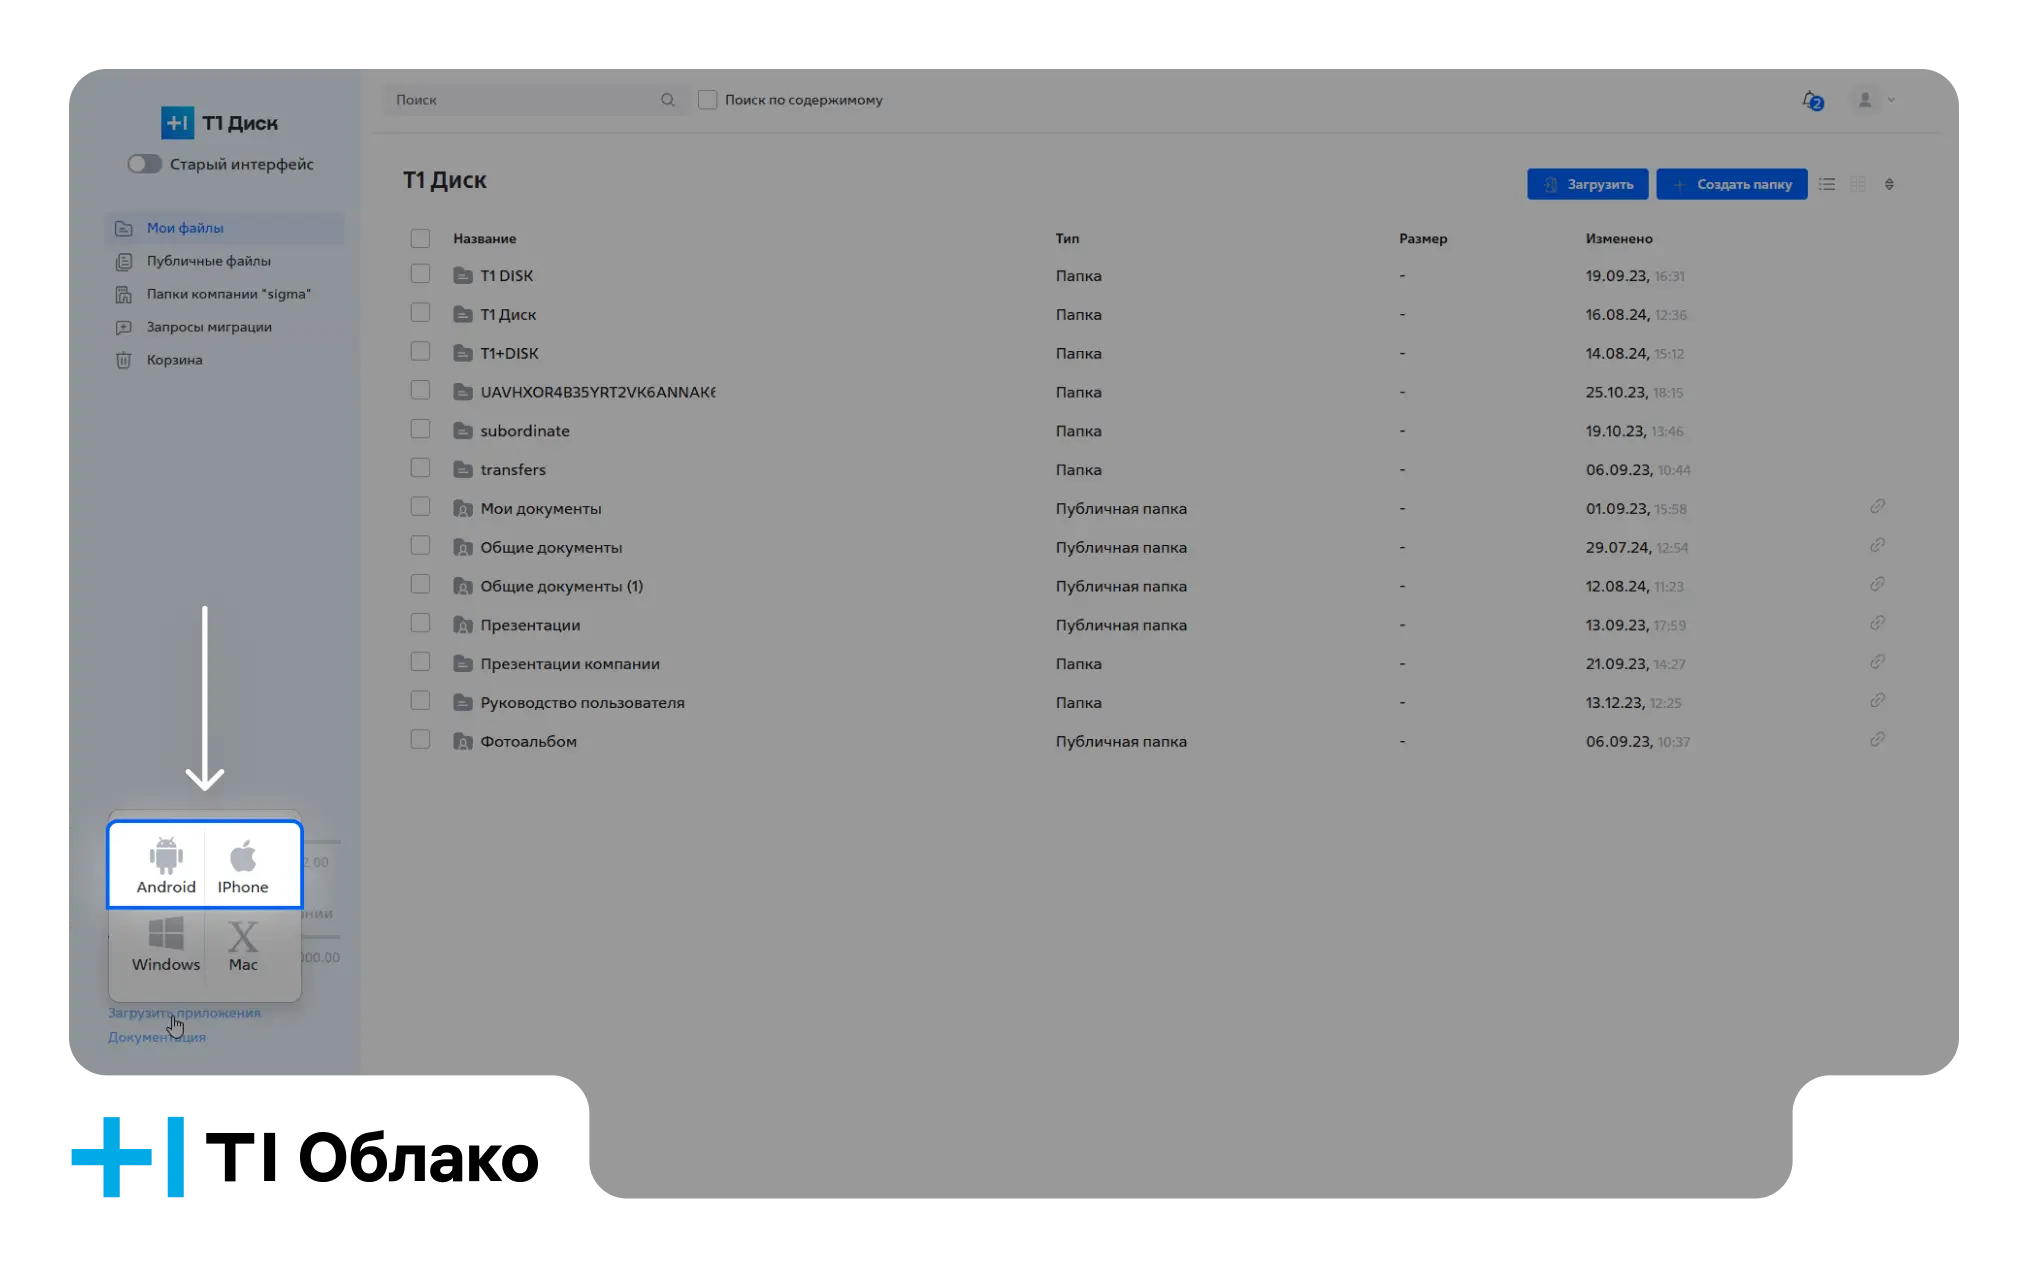This screenshot has width=2028, height=1268.
Task: Switch to grid view
Action: tap(1858, 184)
